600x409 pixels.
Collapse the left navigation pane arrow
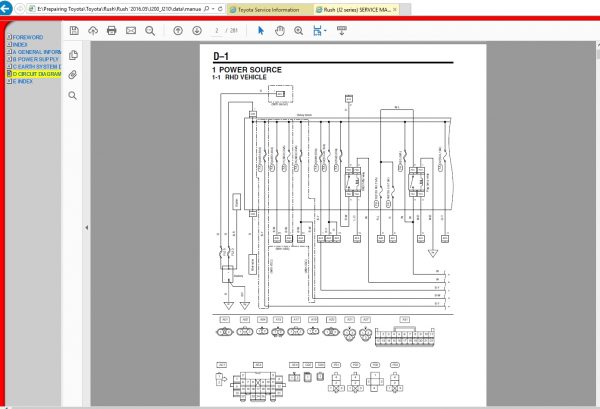(x=86, y=228)
